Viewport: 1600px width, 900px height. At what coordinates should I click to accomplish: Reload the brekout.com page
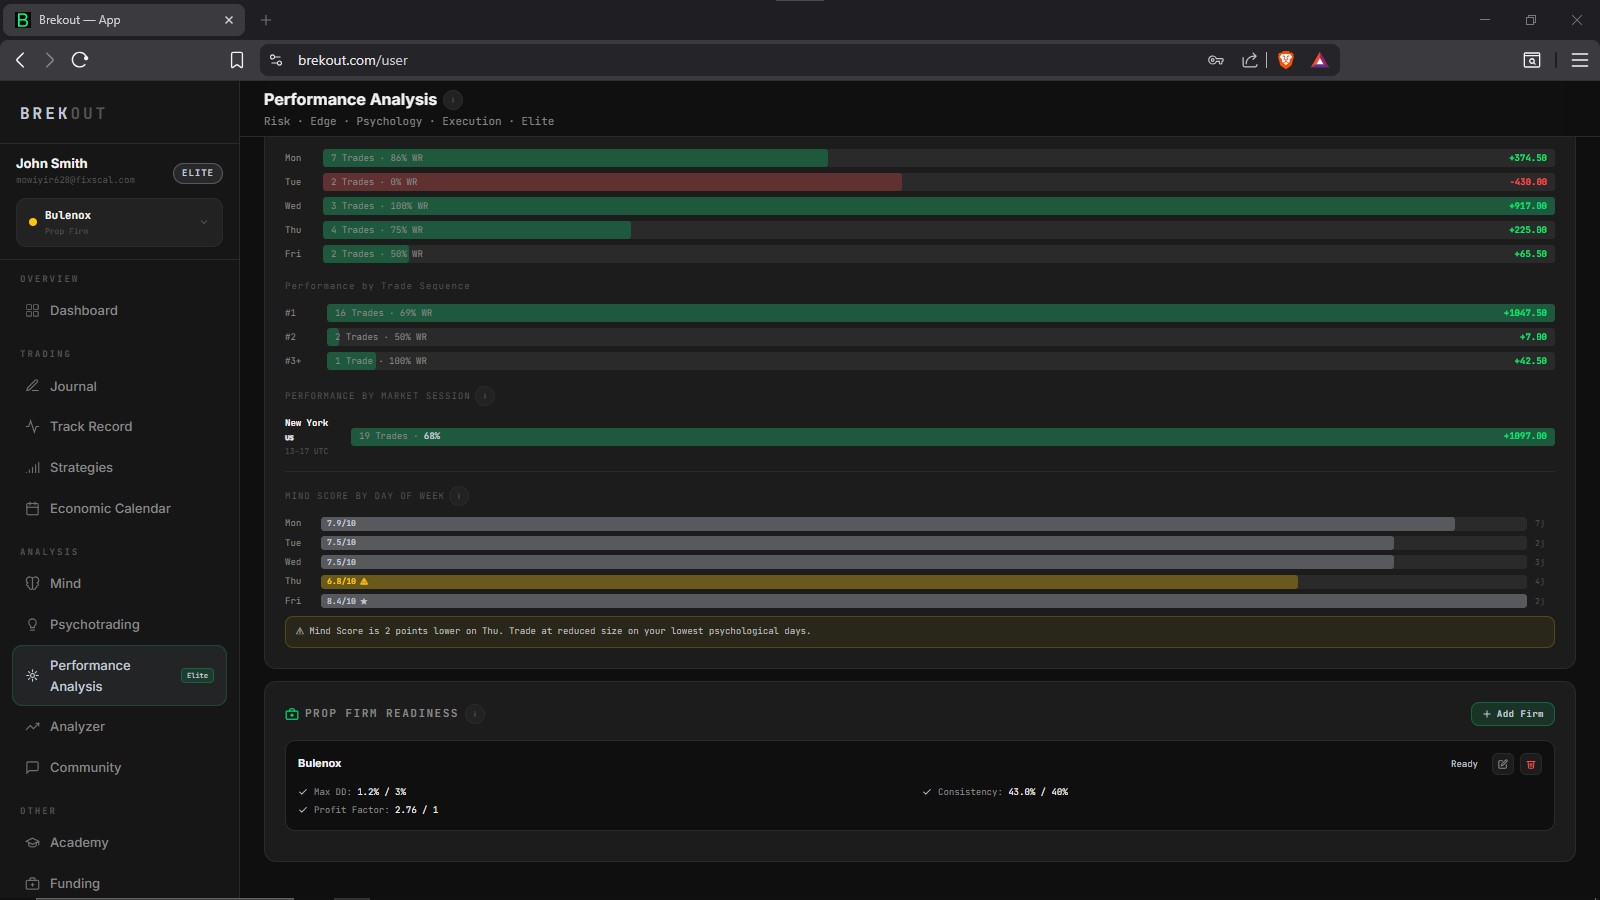point(80,60)
